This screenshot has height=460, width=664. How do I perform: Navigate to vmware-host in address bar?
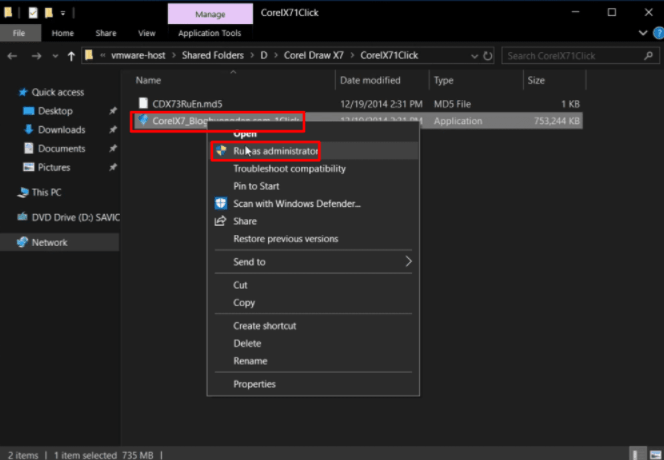tap(138, 55)
